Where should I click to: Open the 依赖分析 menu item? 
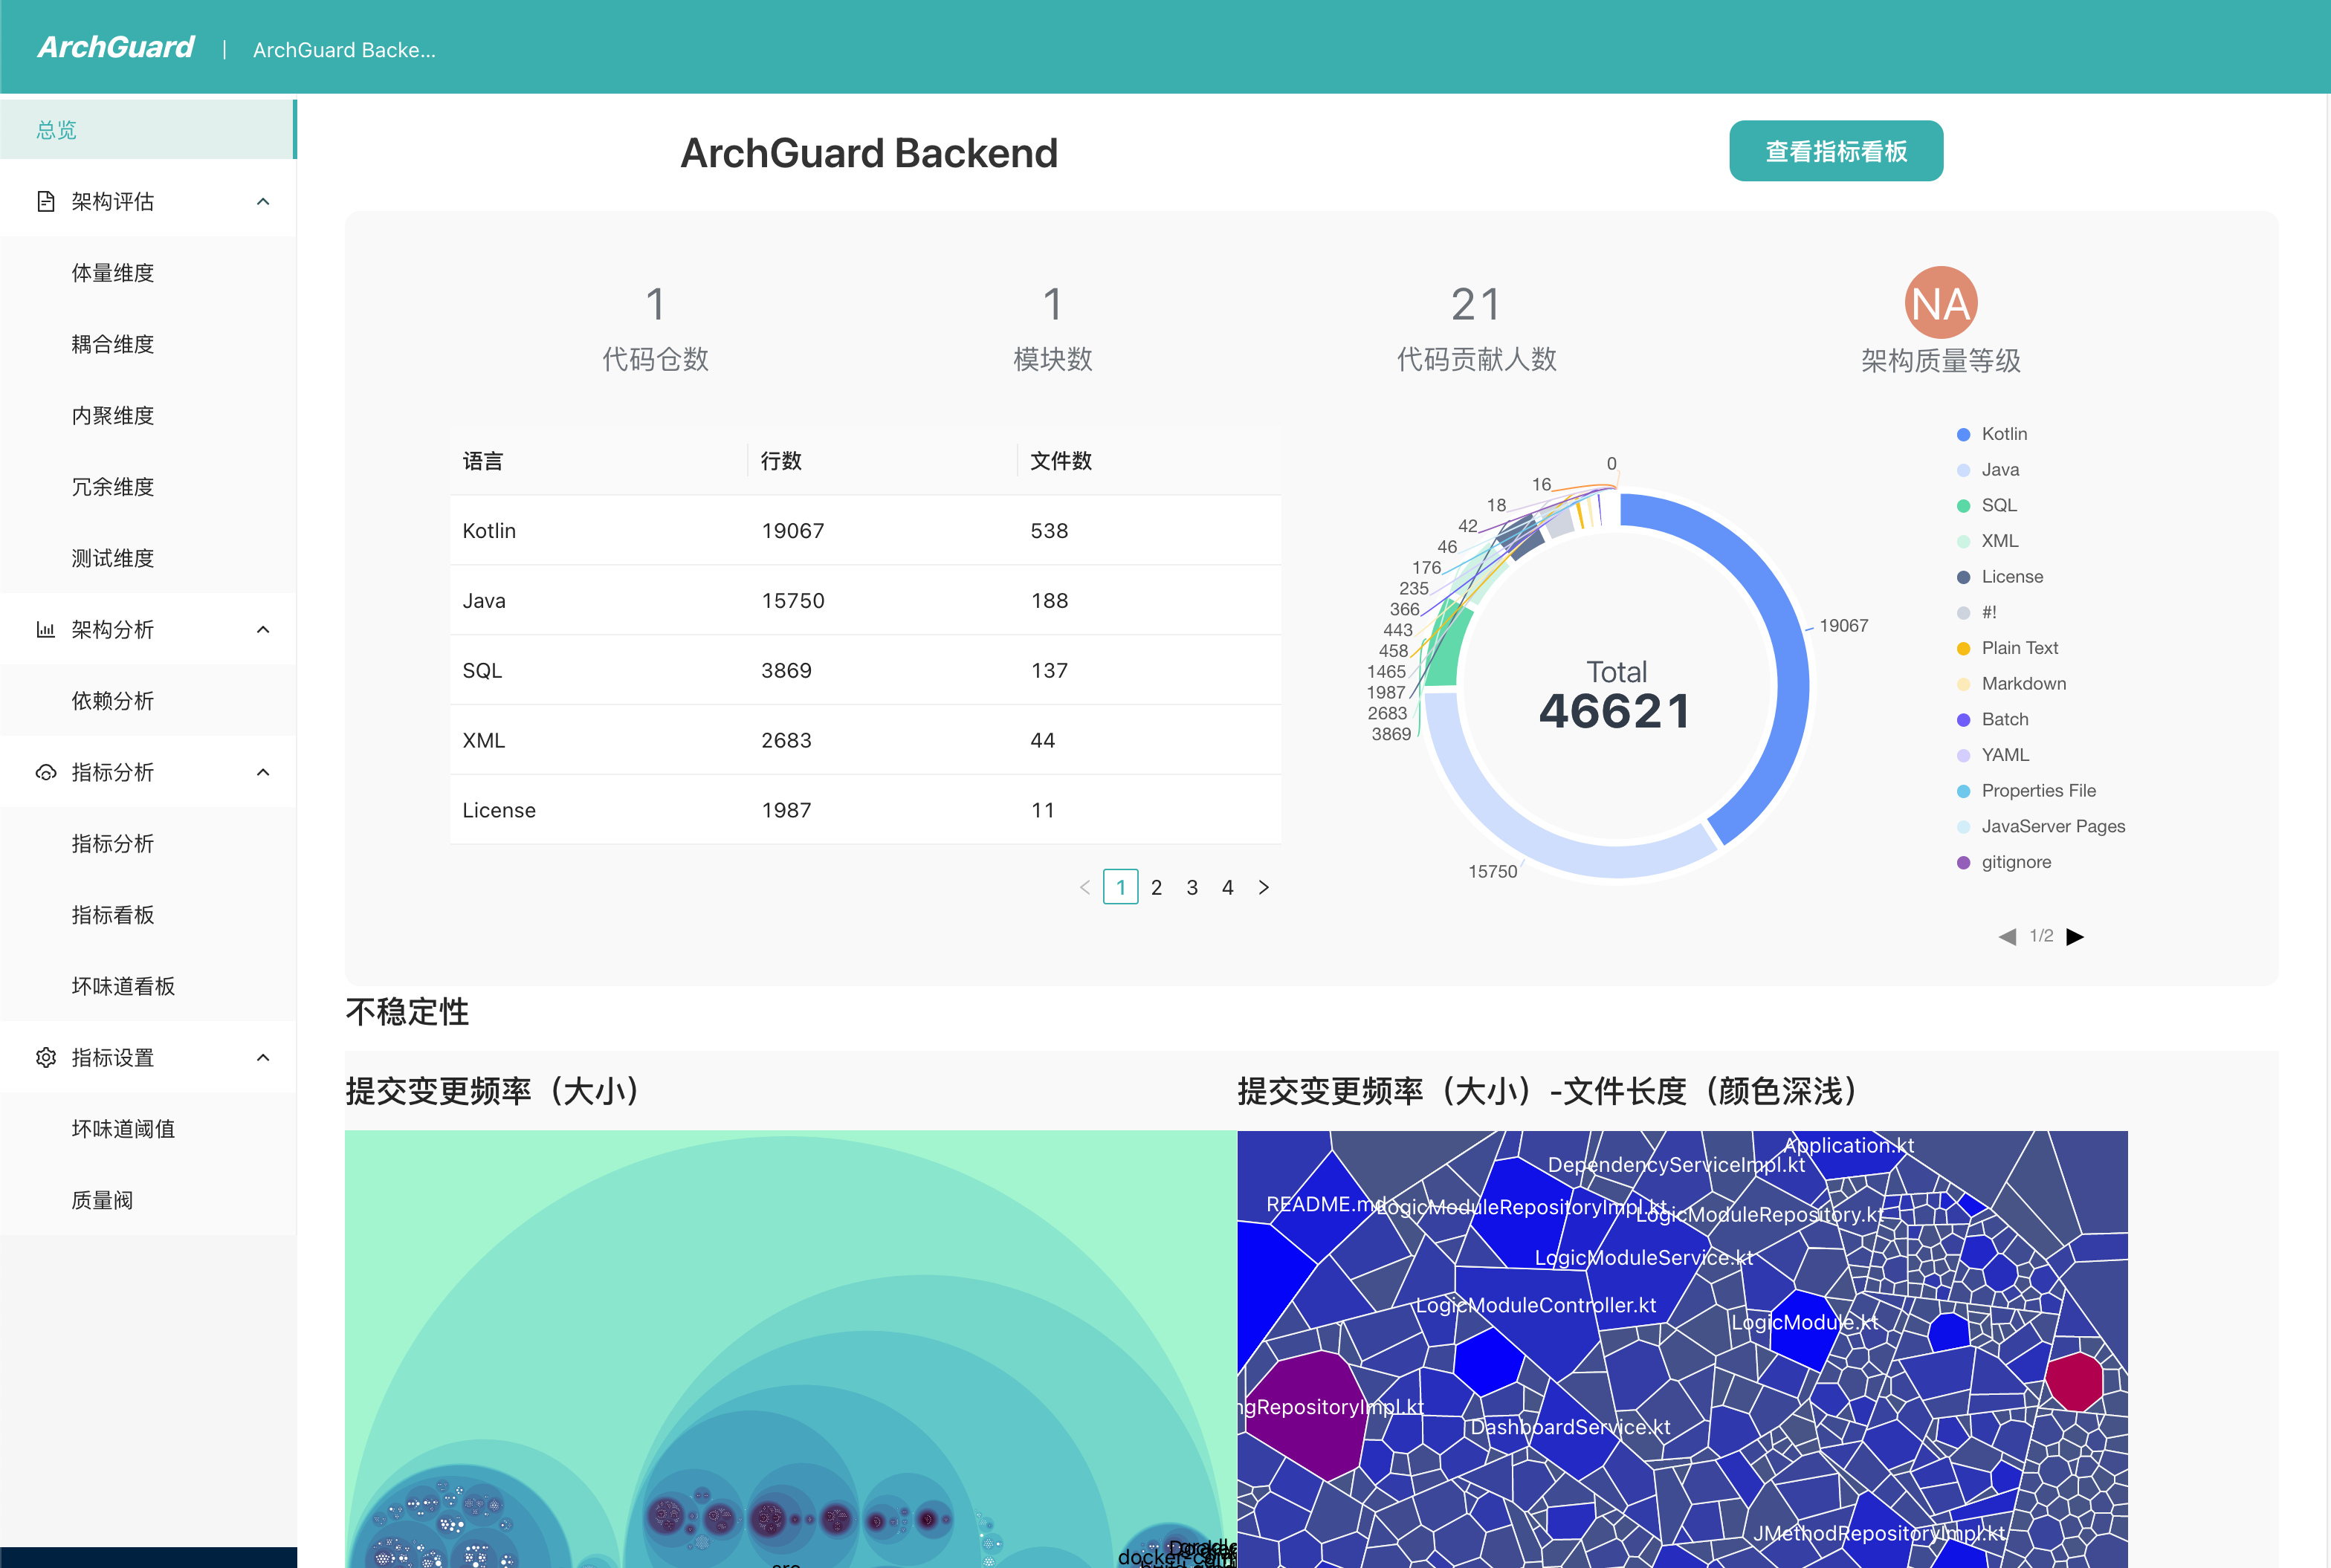pos(113,701)
